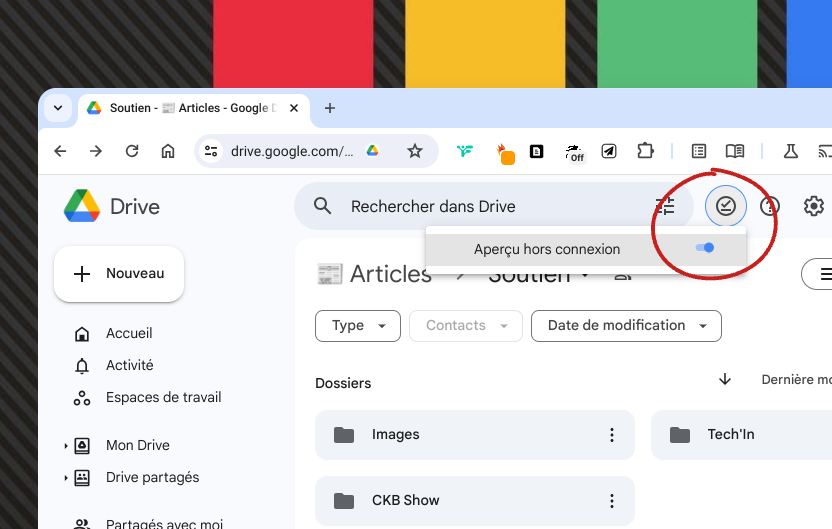Open the CKB Show folder
Image resolution: width=832 pixels, height=529 pixels.
point(474,500)
